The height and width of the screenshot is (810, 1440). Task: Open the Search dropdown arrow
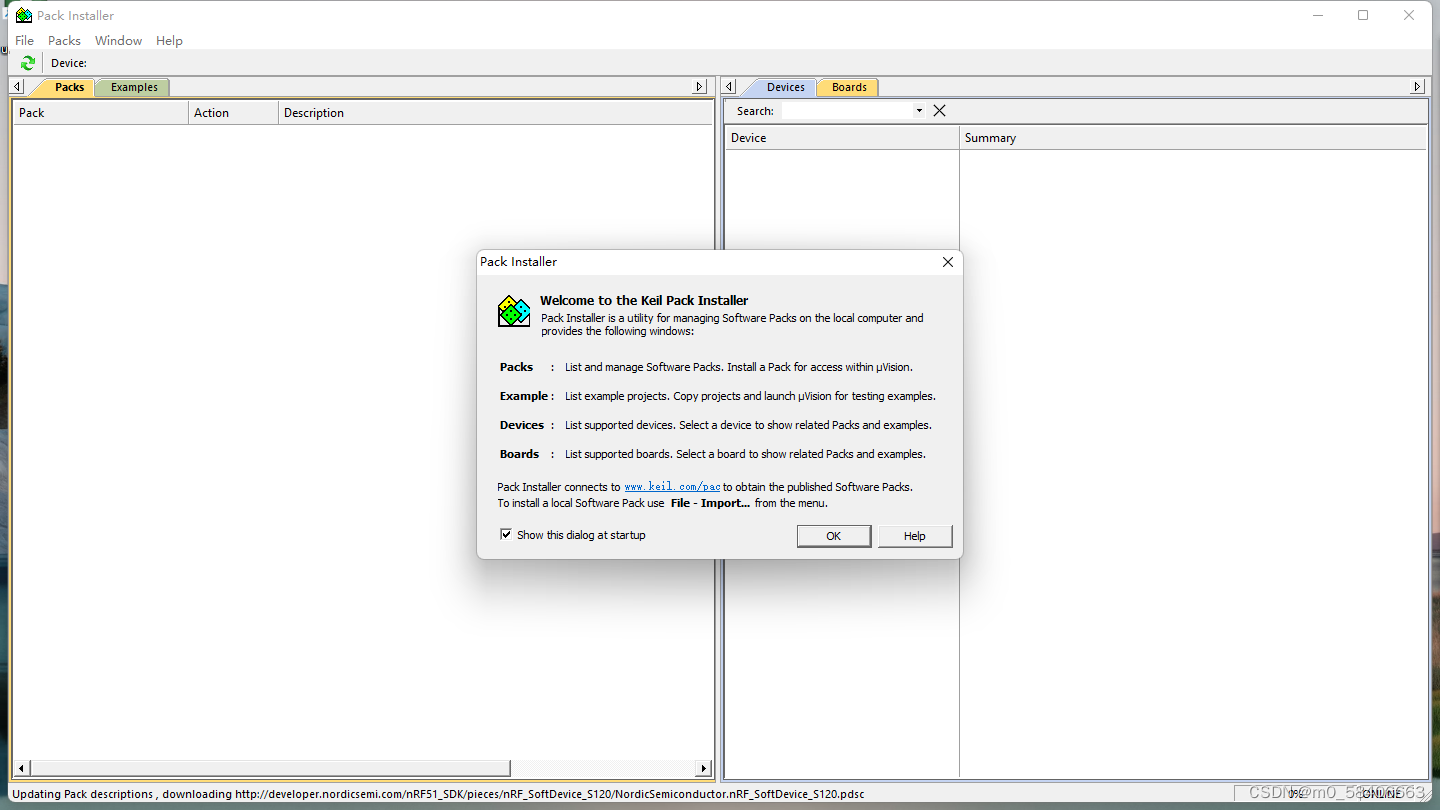pyautogui.click(x=919, y=111)
